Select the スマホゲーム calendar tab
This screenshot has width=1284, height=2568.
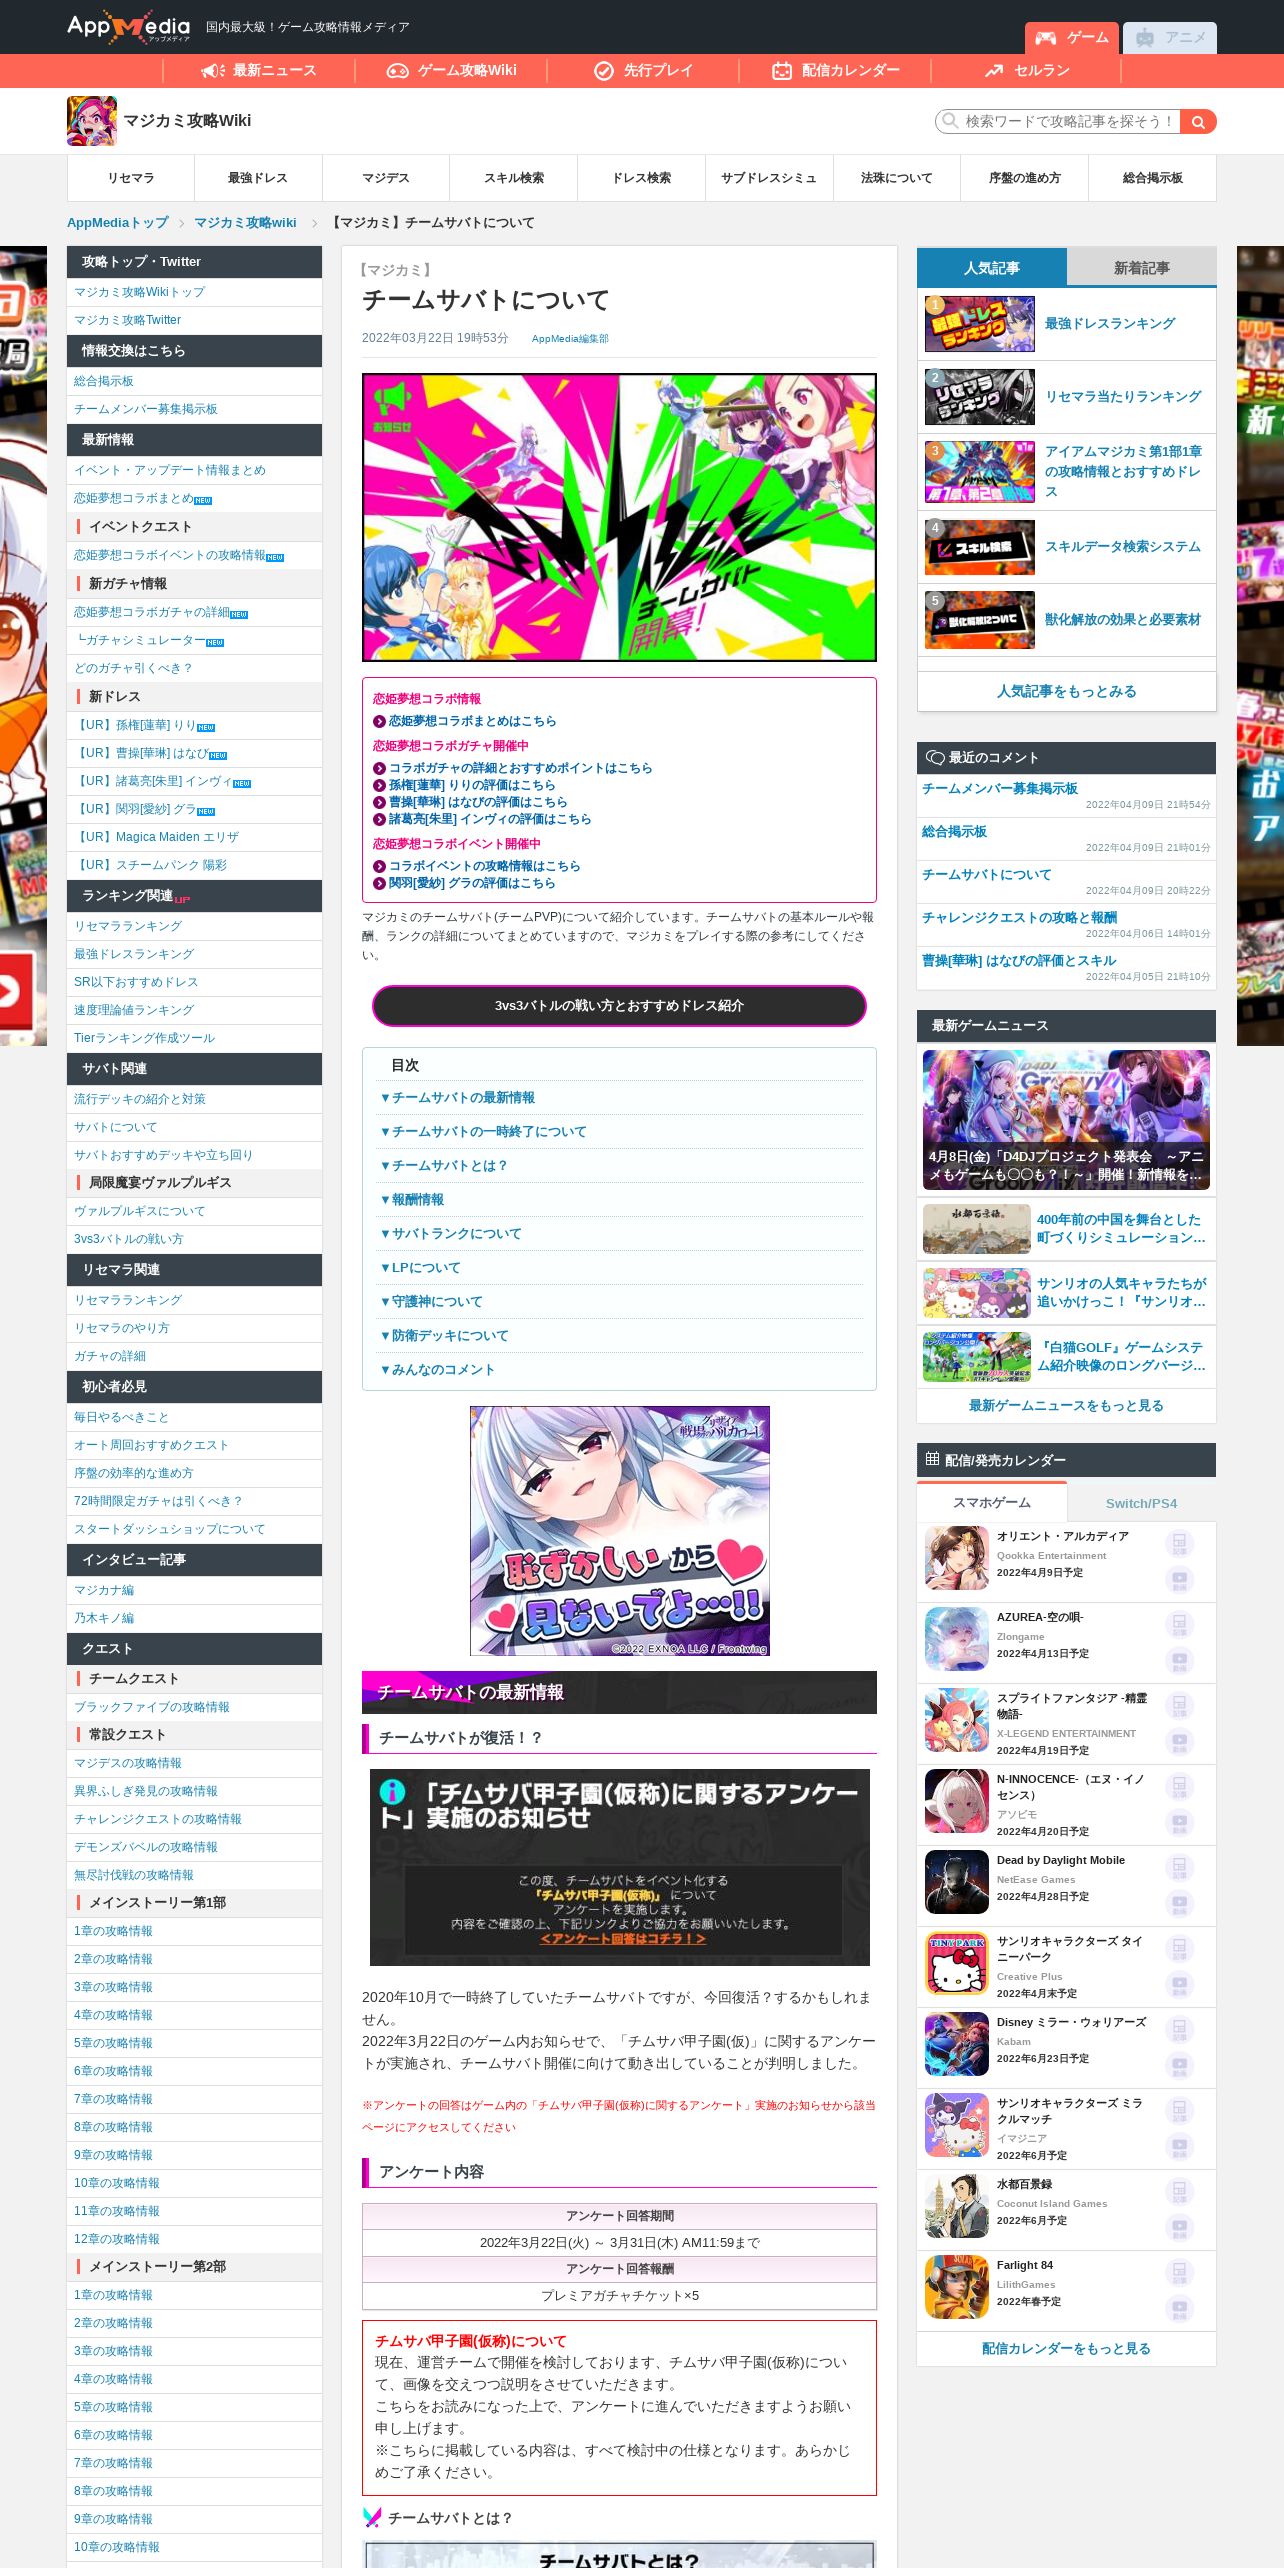tap(992, 1503)
